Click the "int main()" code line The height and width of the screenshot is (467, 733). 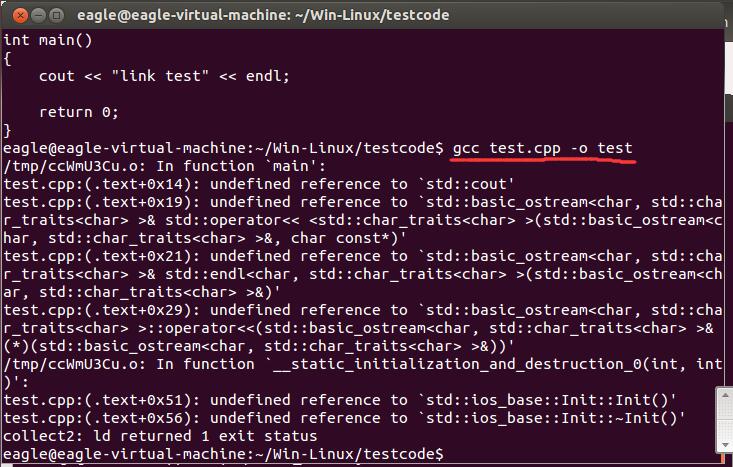point(47,40)
